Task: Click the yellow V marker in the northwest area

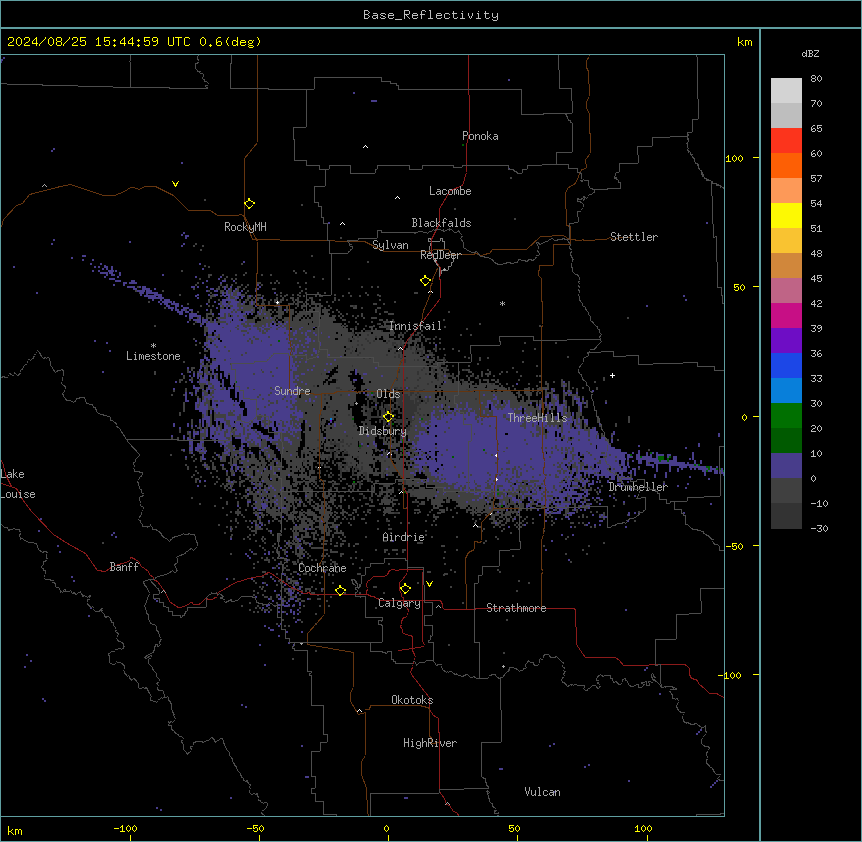Action: point(175,184)
